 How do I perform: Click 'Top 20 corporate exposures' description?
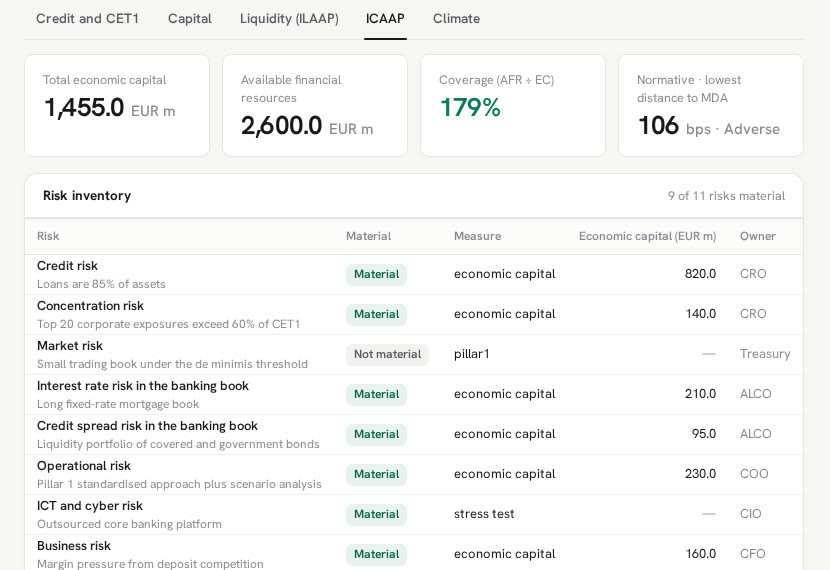pos(168,324)
